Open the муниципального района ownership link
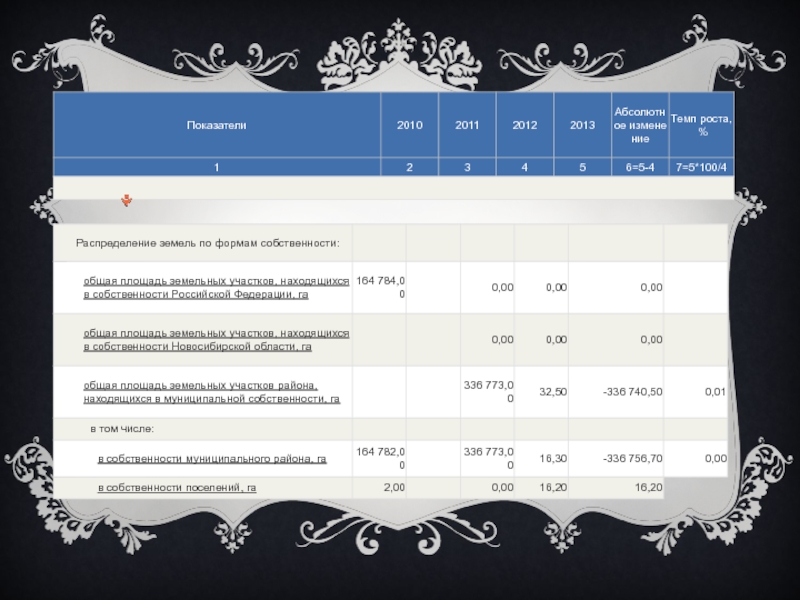Screen dimensions: 800x600 211,459
